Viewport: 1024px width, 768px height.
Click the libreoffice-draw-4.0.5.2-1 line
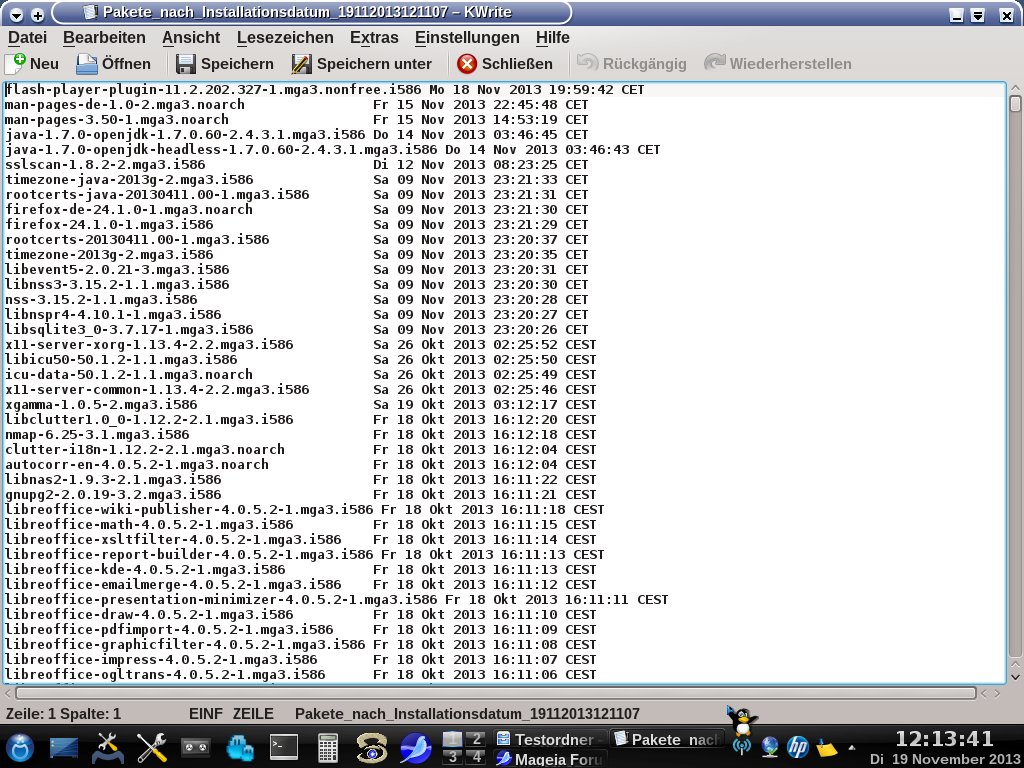(300, 615)
